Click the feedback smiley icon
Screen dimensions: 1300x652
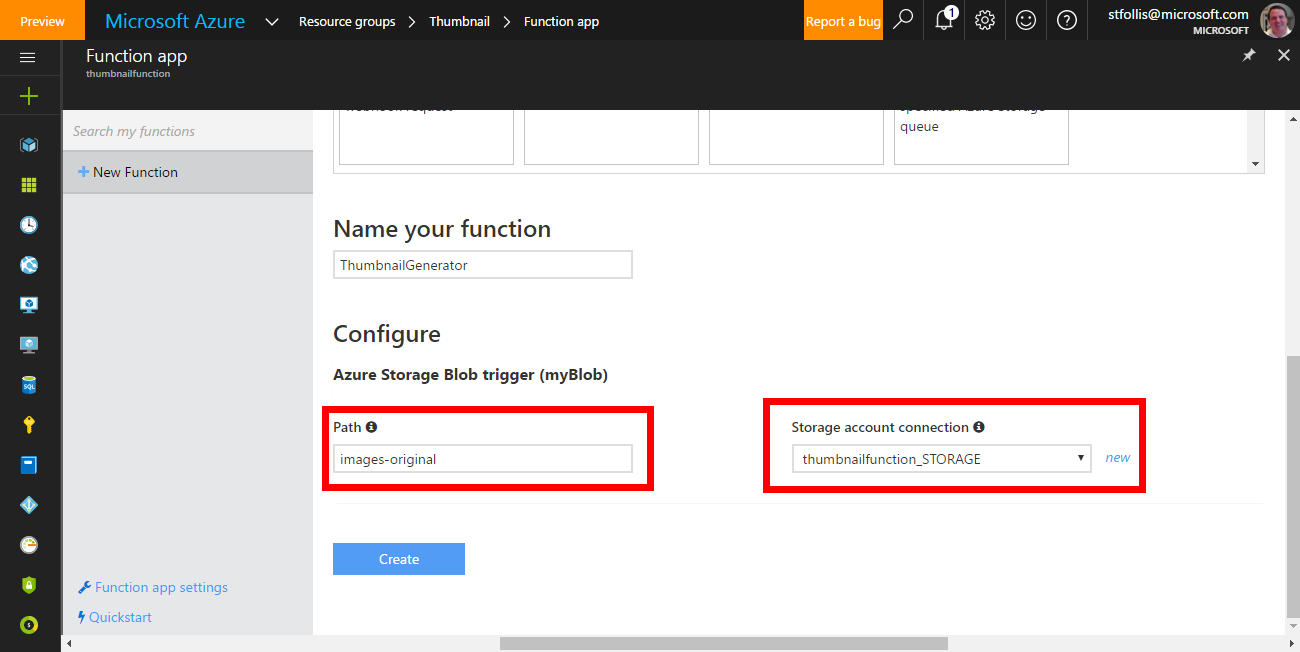pos(1026,20)
